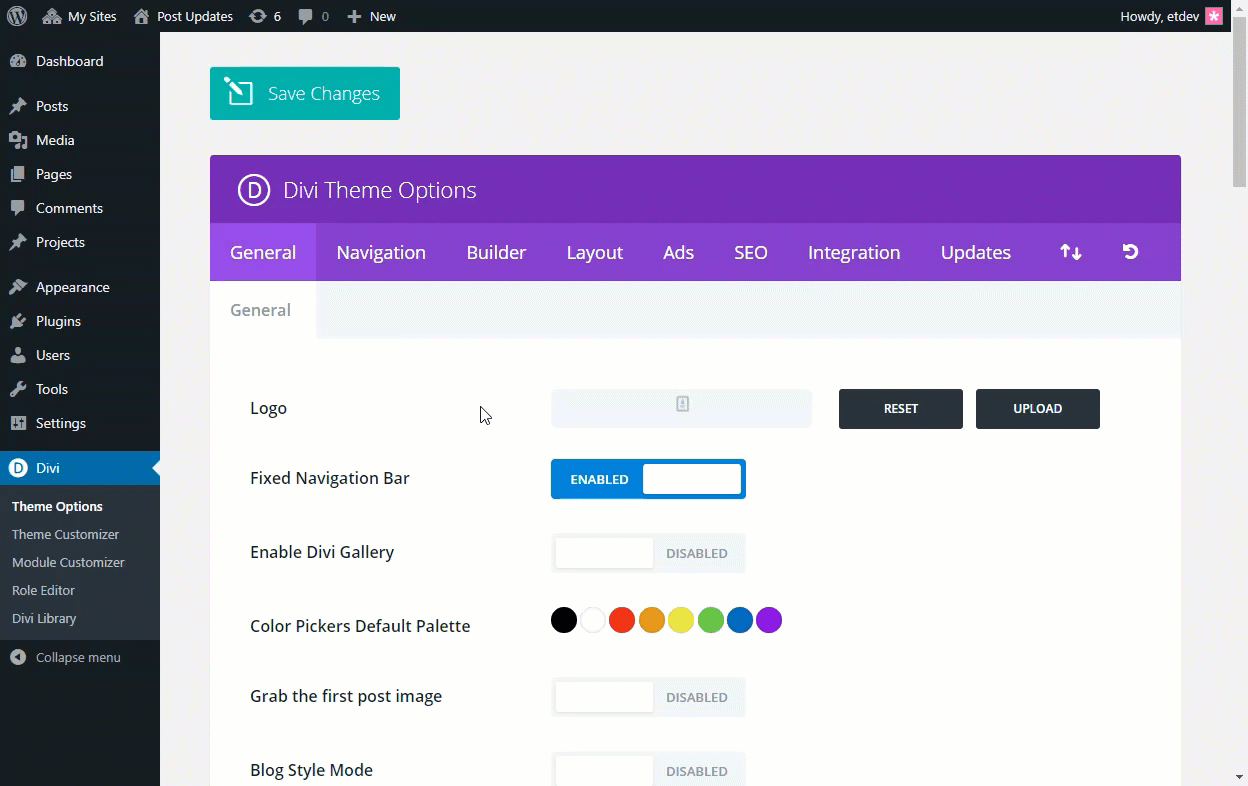Viewport: 1248px width, 786px height.
Task: Reset Divi options using the undo icon
Action: pos(1129,252)
